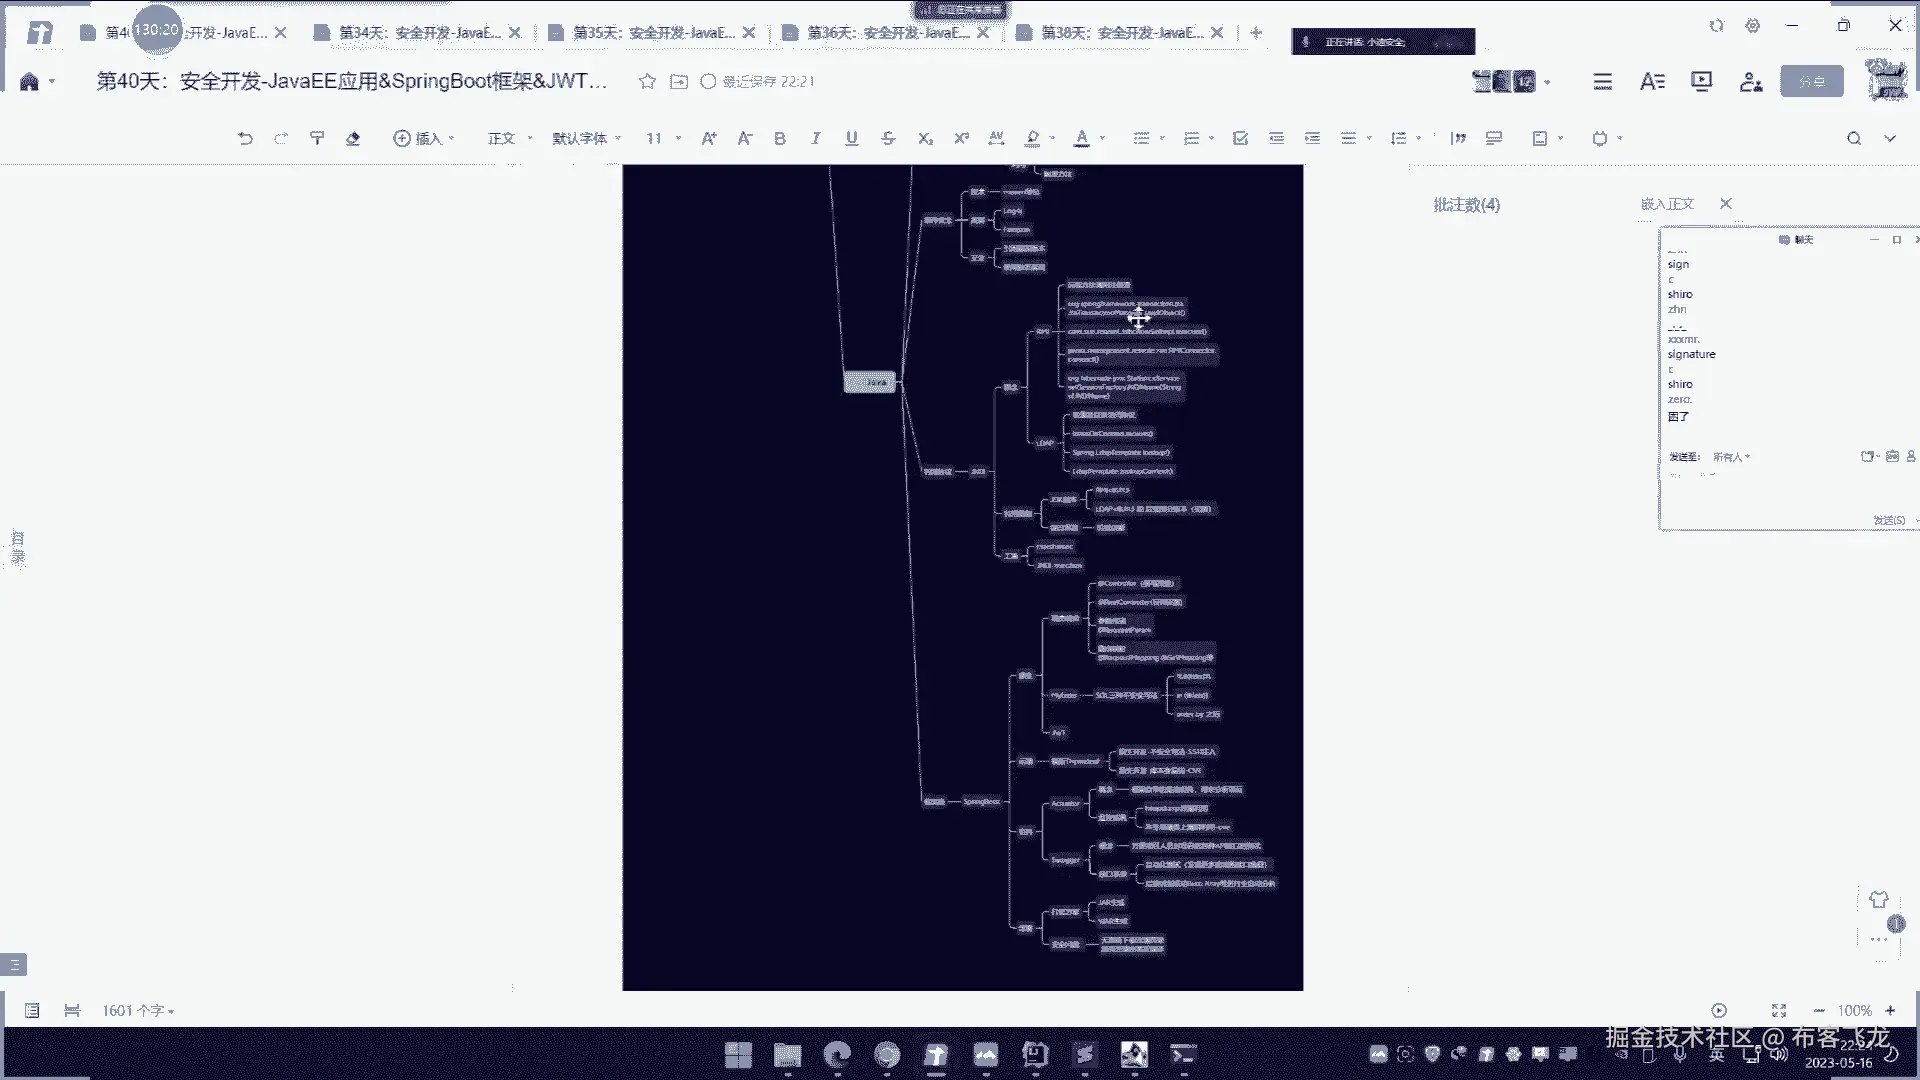
Task: Click the clear formatting eraser icon
Action: point(353,139)
